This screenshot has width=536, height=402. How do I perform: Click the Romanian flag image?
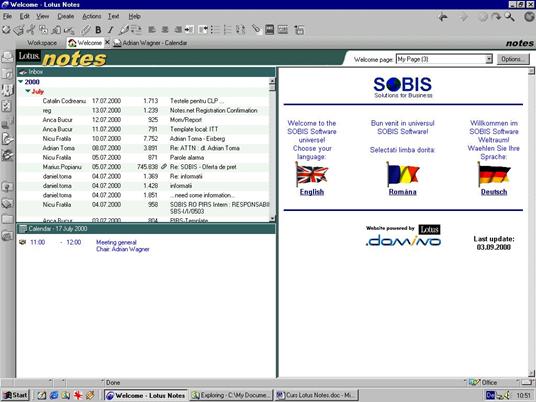pyautogui.click(x=402, y=174)
